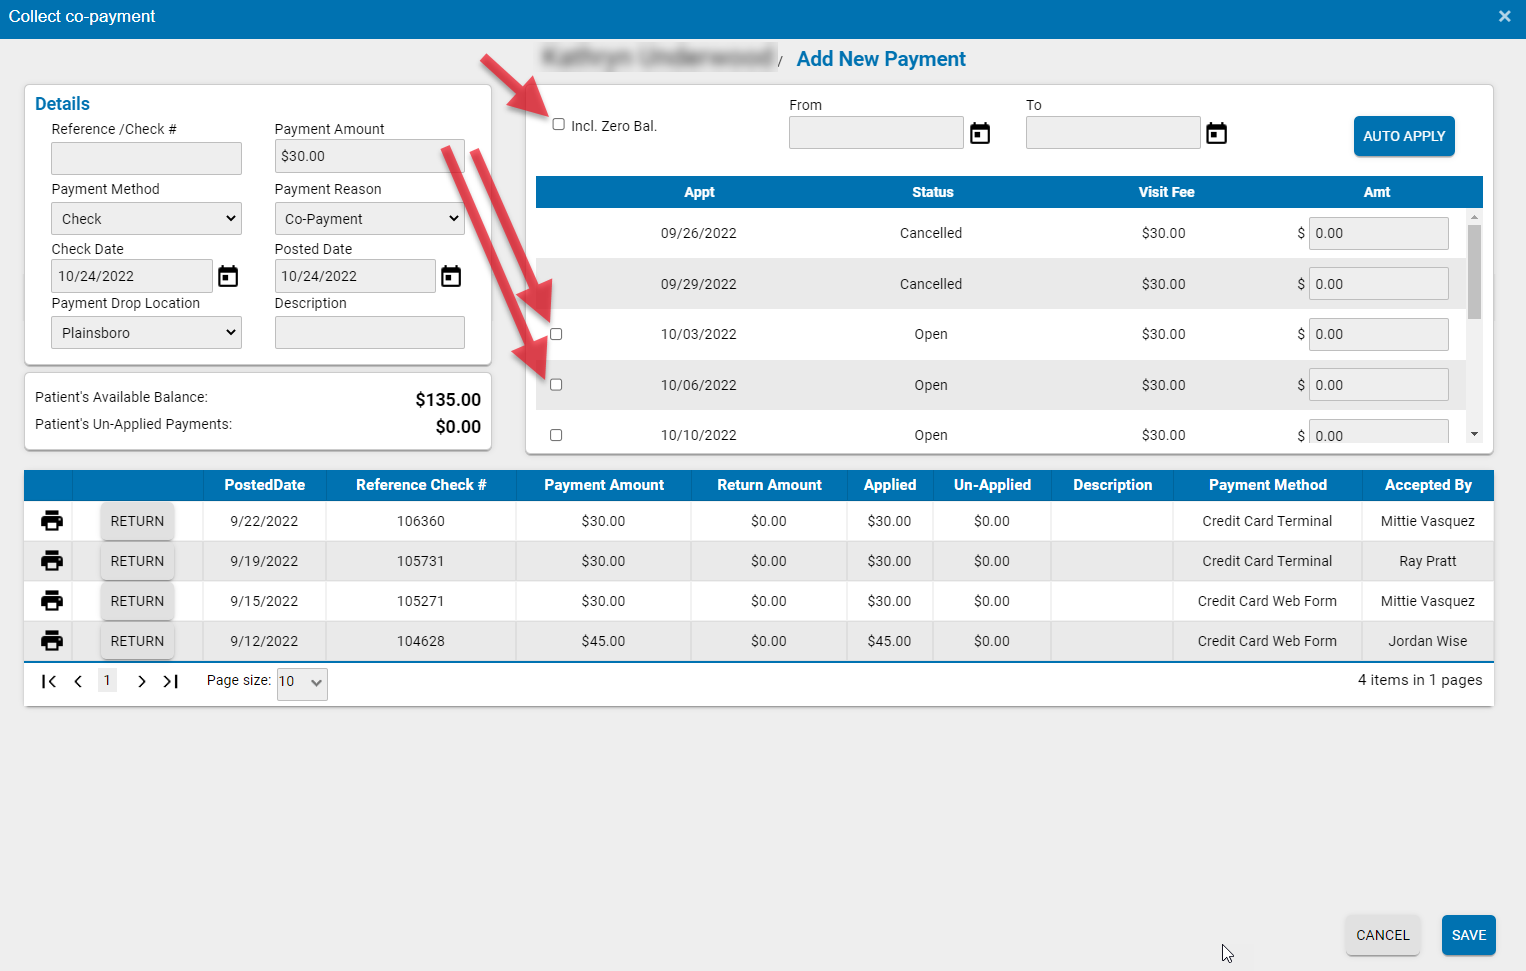Viewport: 1526px width, 971px height.
Task: Check the 10/06/2022 open appointment
Action: pos(556,384)
